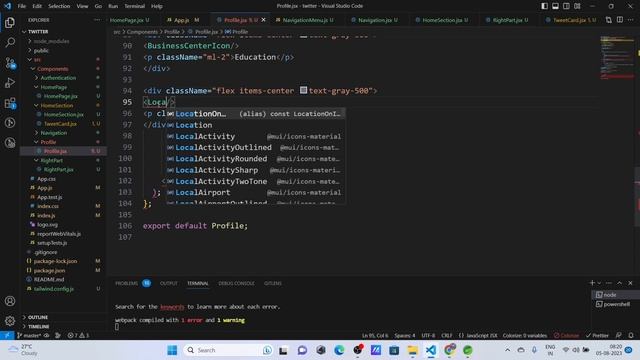Open Source Control view in activity bar

tap(10, 63)
